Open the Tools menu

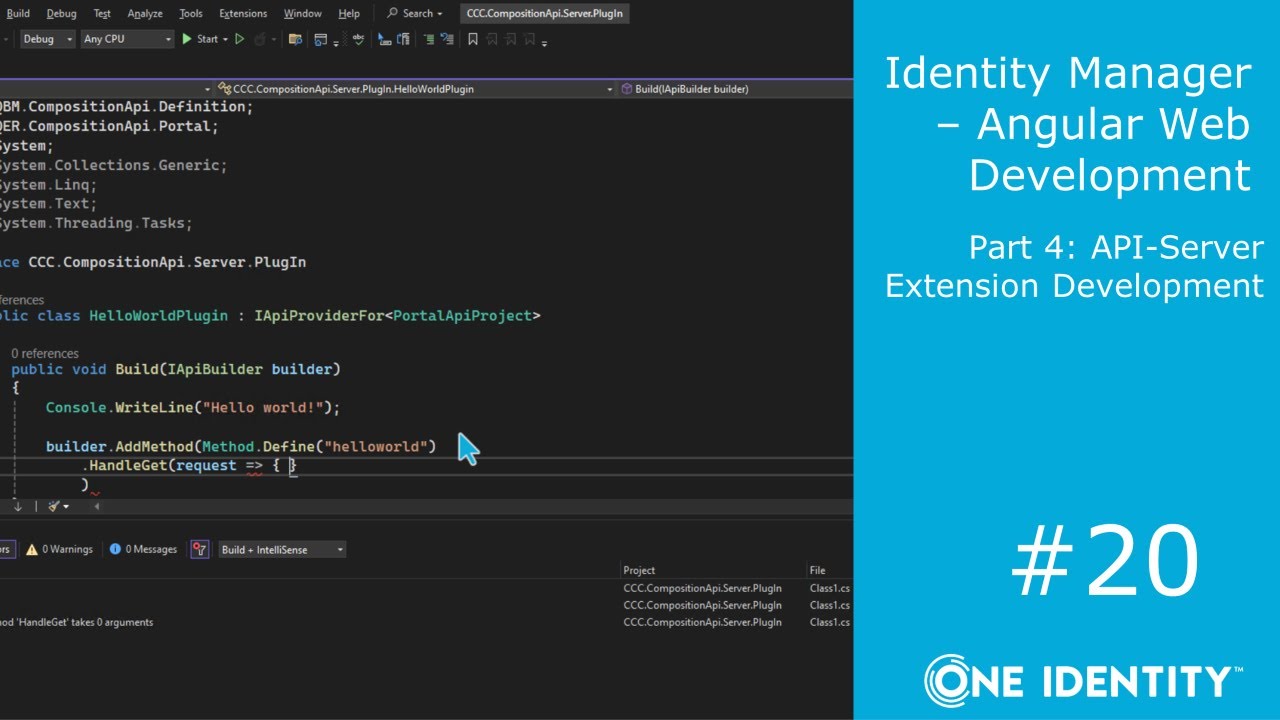coord(191,13)
